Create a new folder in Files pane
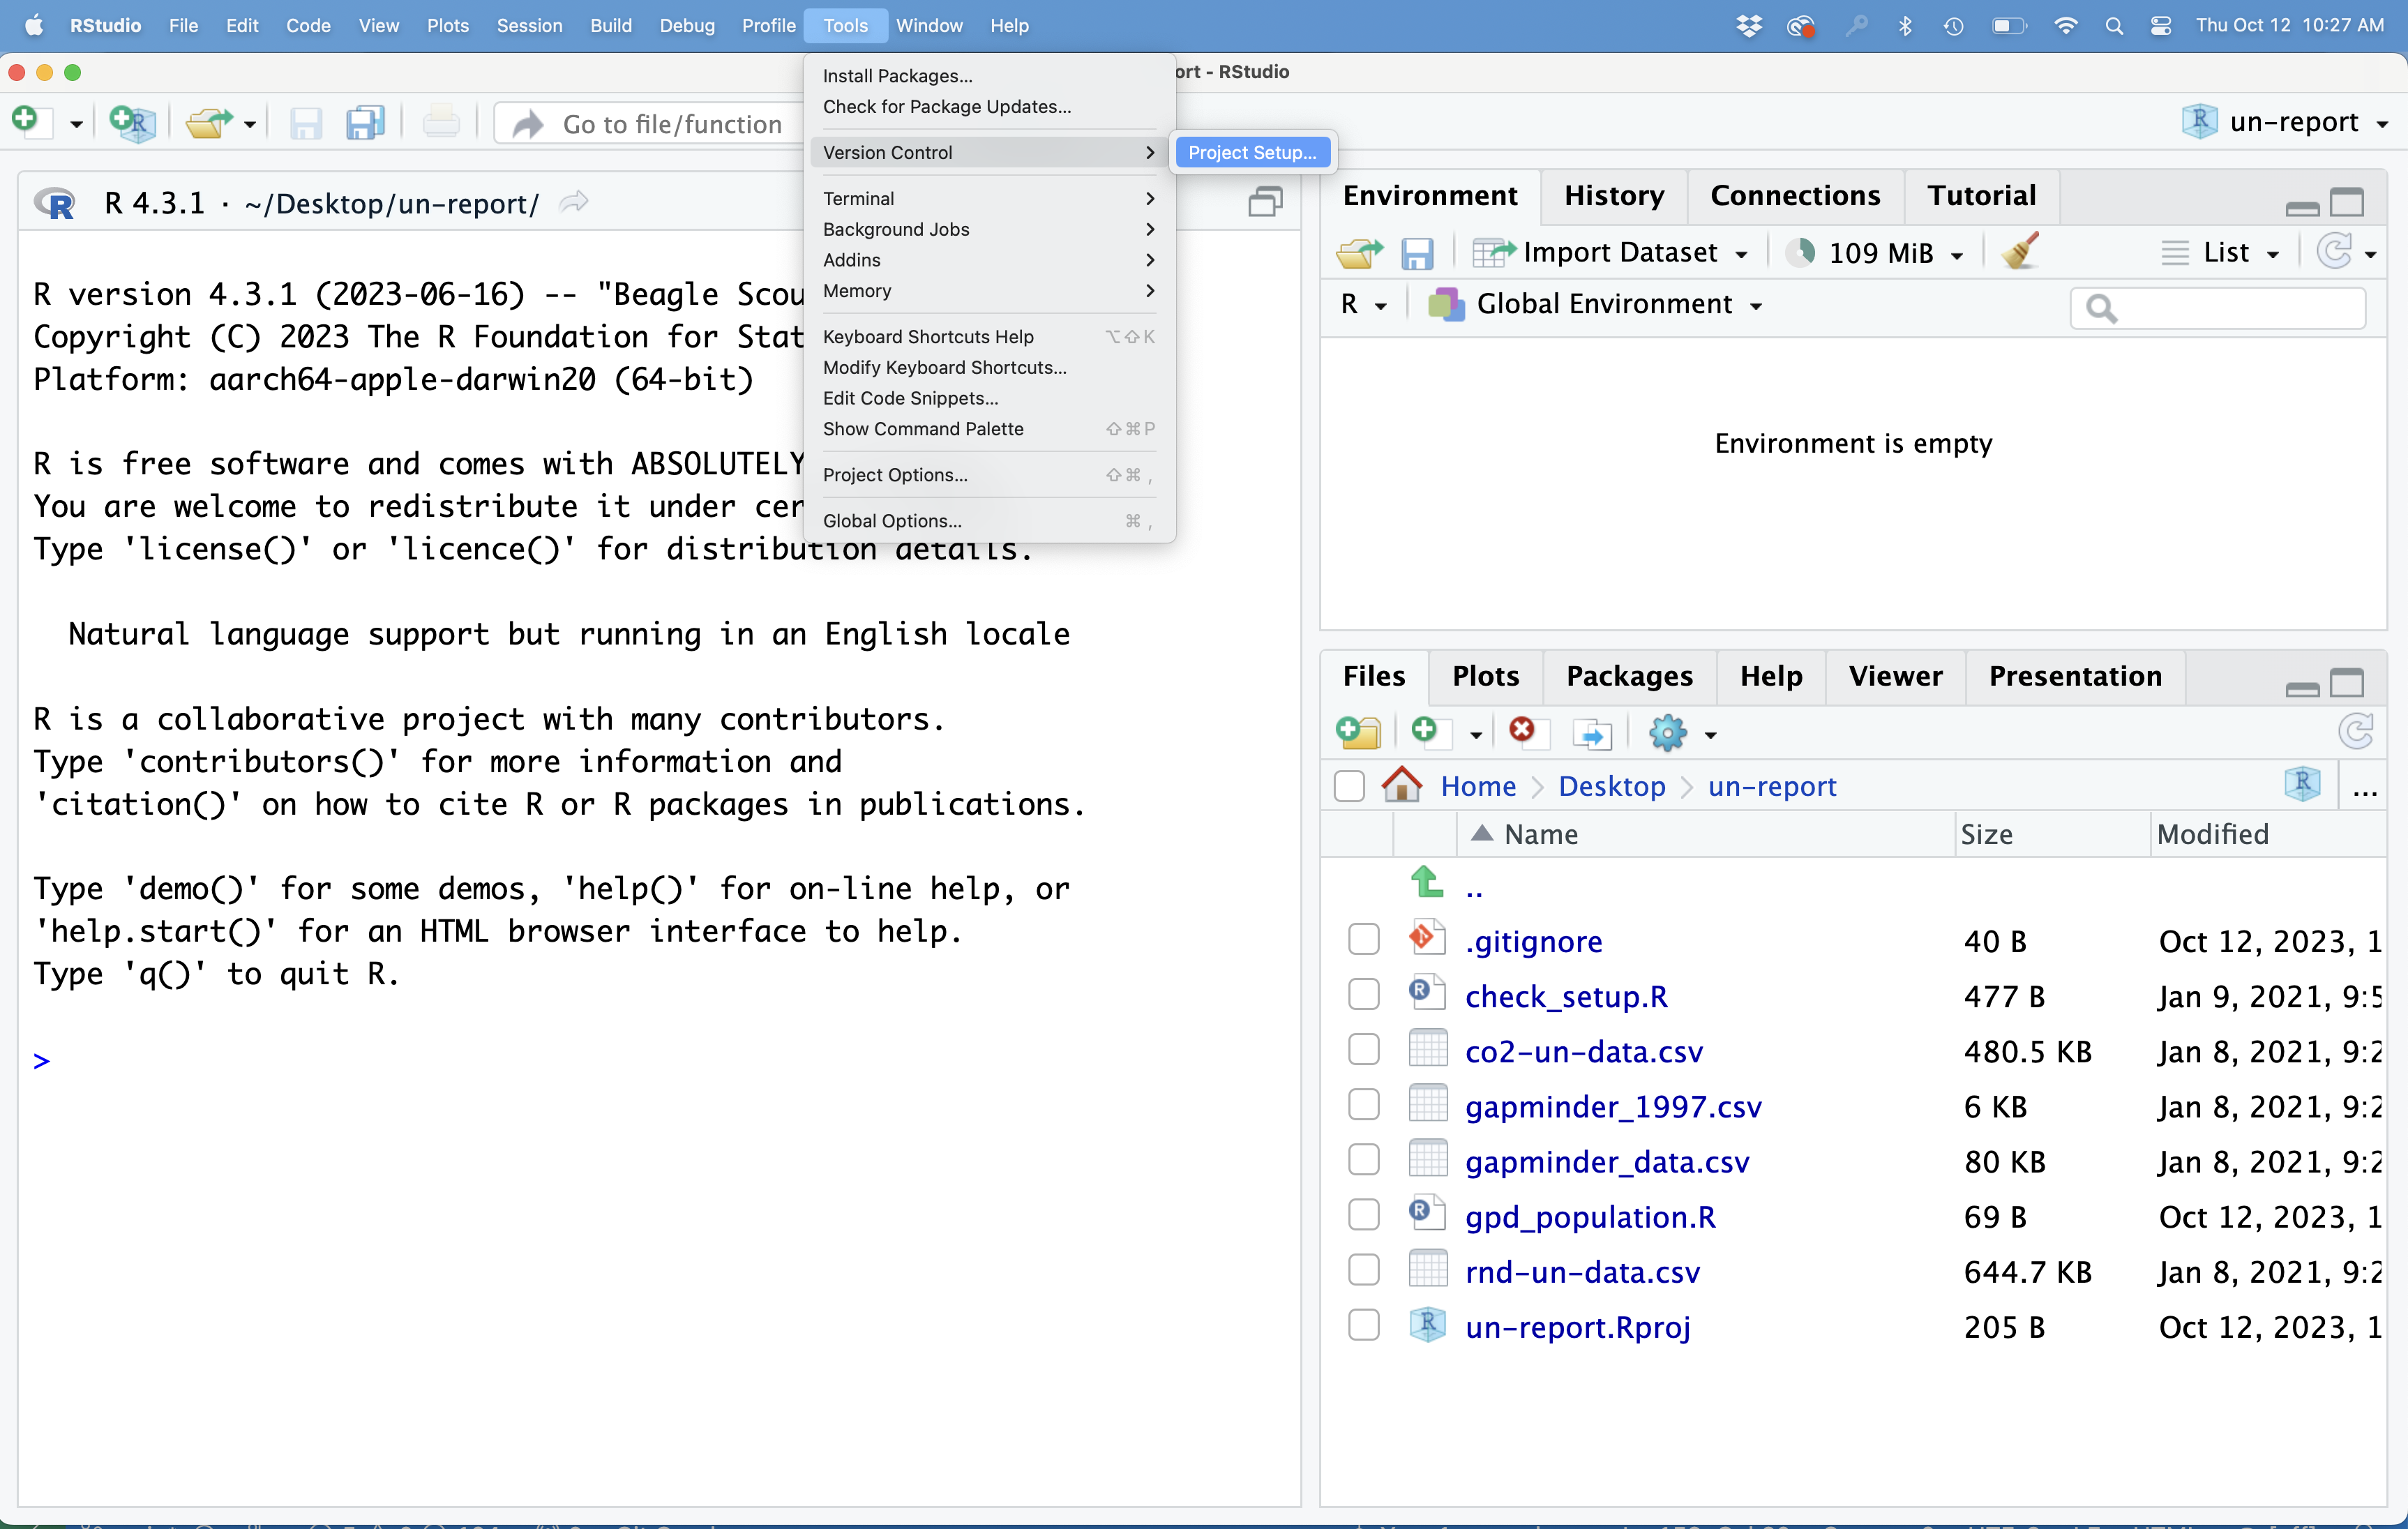This screenshot has width=2408, height=1529. pos(1358,733)
